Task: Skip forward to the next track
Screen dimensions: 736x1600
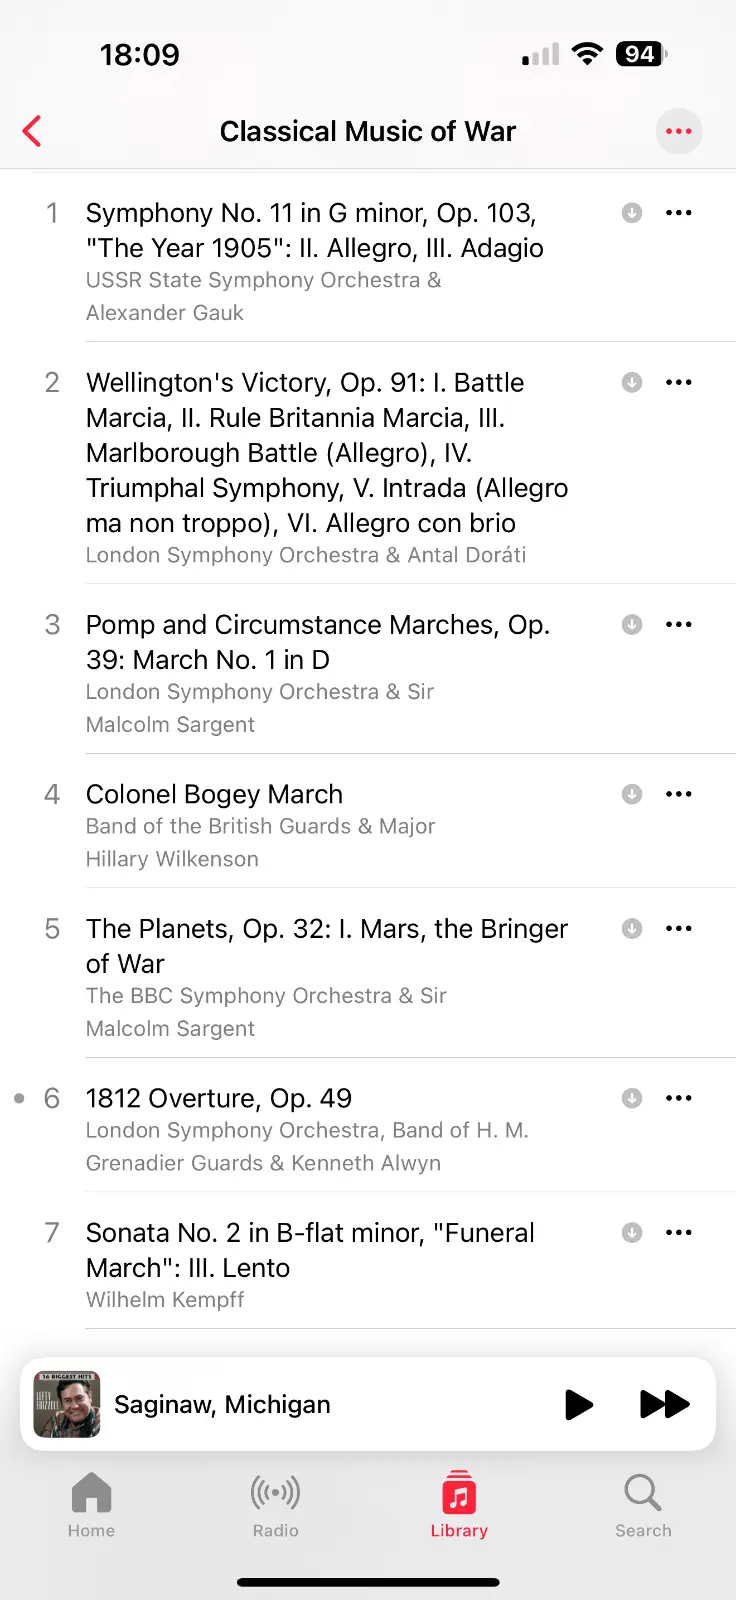Action: 664,1404
